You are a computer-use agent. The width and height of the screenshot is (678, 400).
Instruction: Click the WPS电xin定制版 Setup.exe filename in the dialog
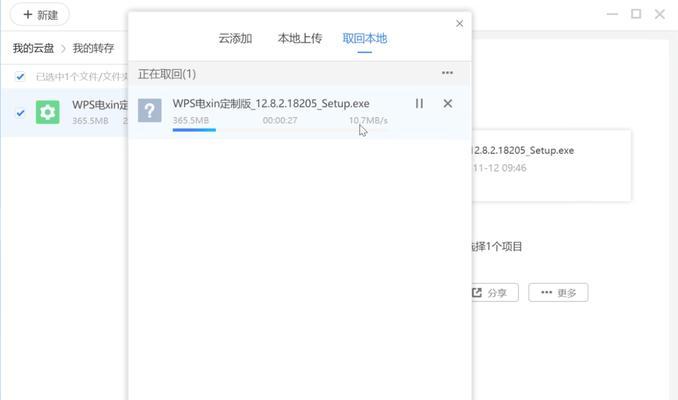pyautogui.click(x=271, y=103)
